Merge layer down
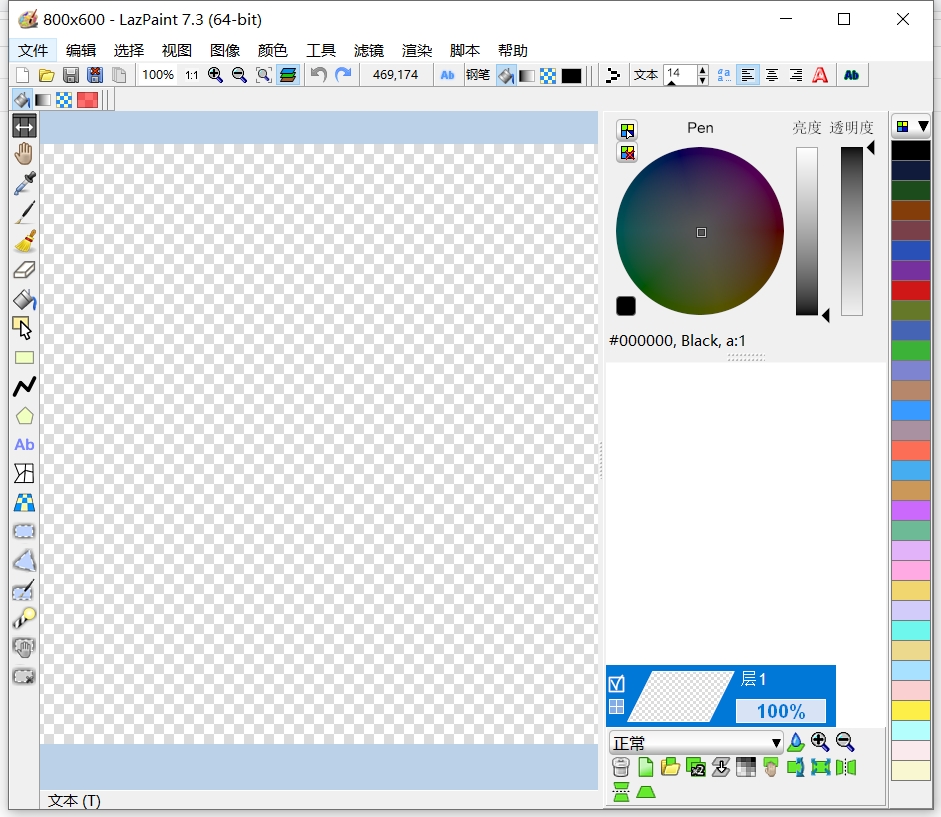This screenshot has height=817, width=941. click(721, 767)
